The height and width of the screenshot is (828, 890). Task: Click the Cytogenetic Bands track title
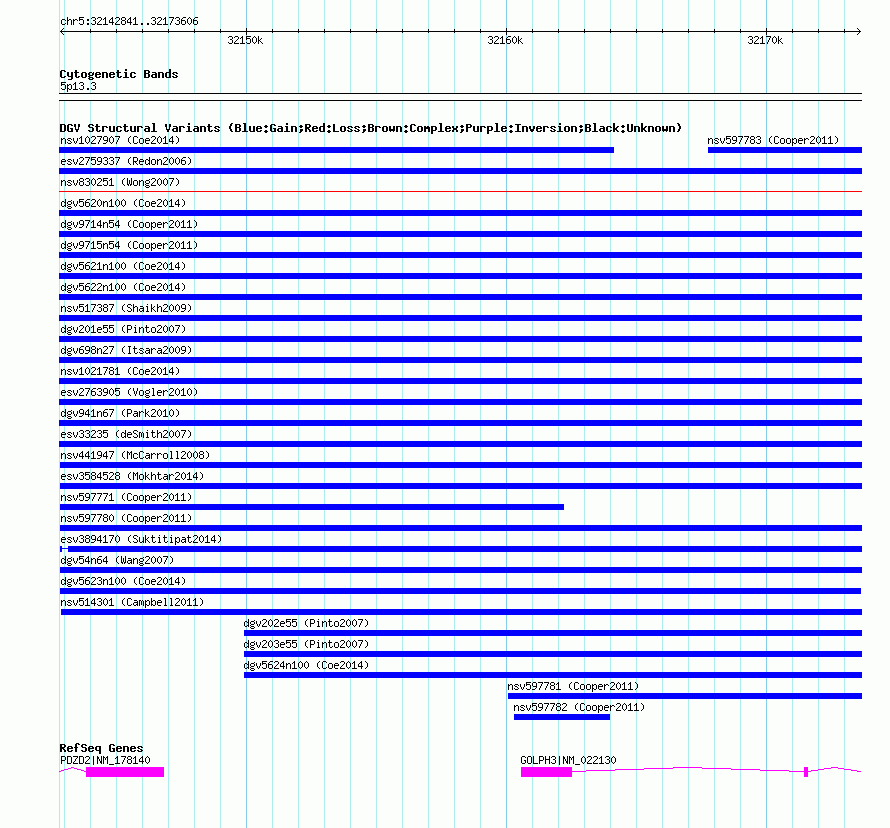pyautogui.click(x=119, y=74)
